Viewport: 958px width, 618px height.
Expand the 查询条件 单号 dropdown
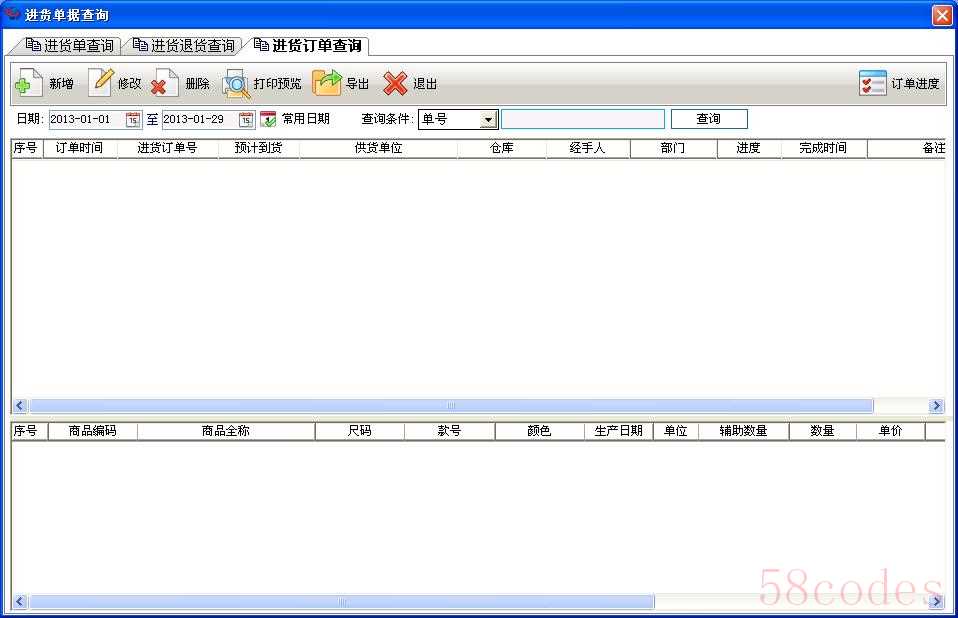click(488, 119)
